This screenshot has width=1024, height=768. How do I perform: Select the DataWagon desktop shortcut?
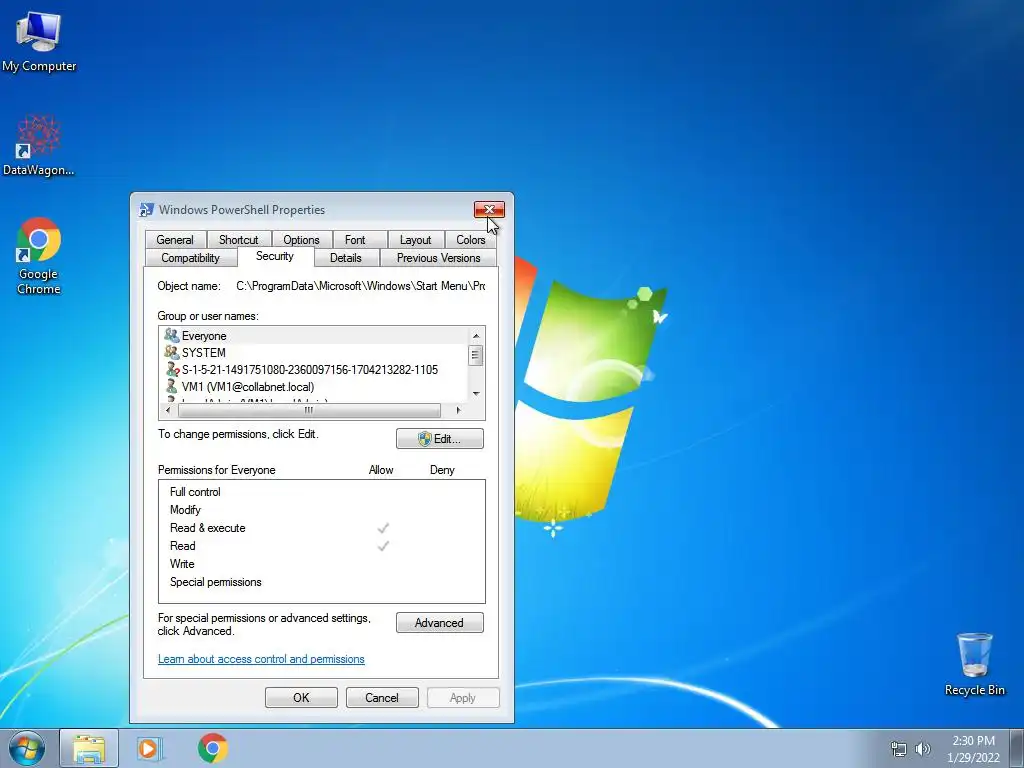pyautogui.click(x=39, y=145)
